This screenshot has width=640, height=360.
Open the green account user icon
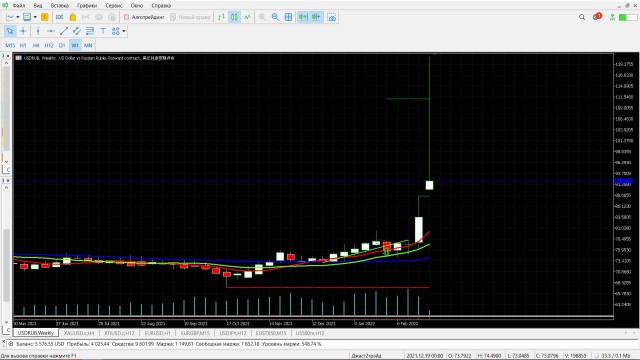coord(612,17)
